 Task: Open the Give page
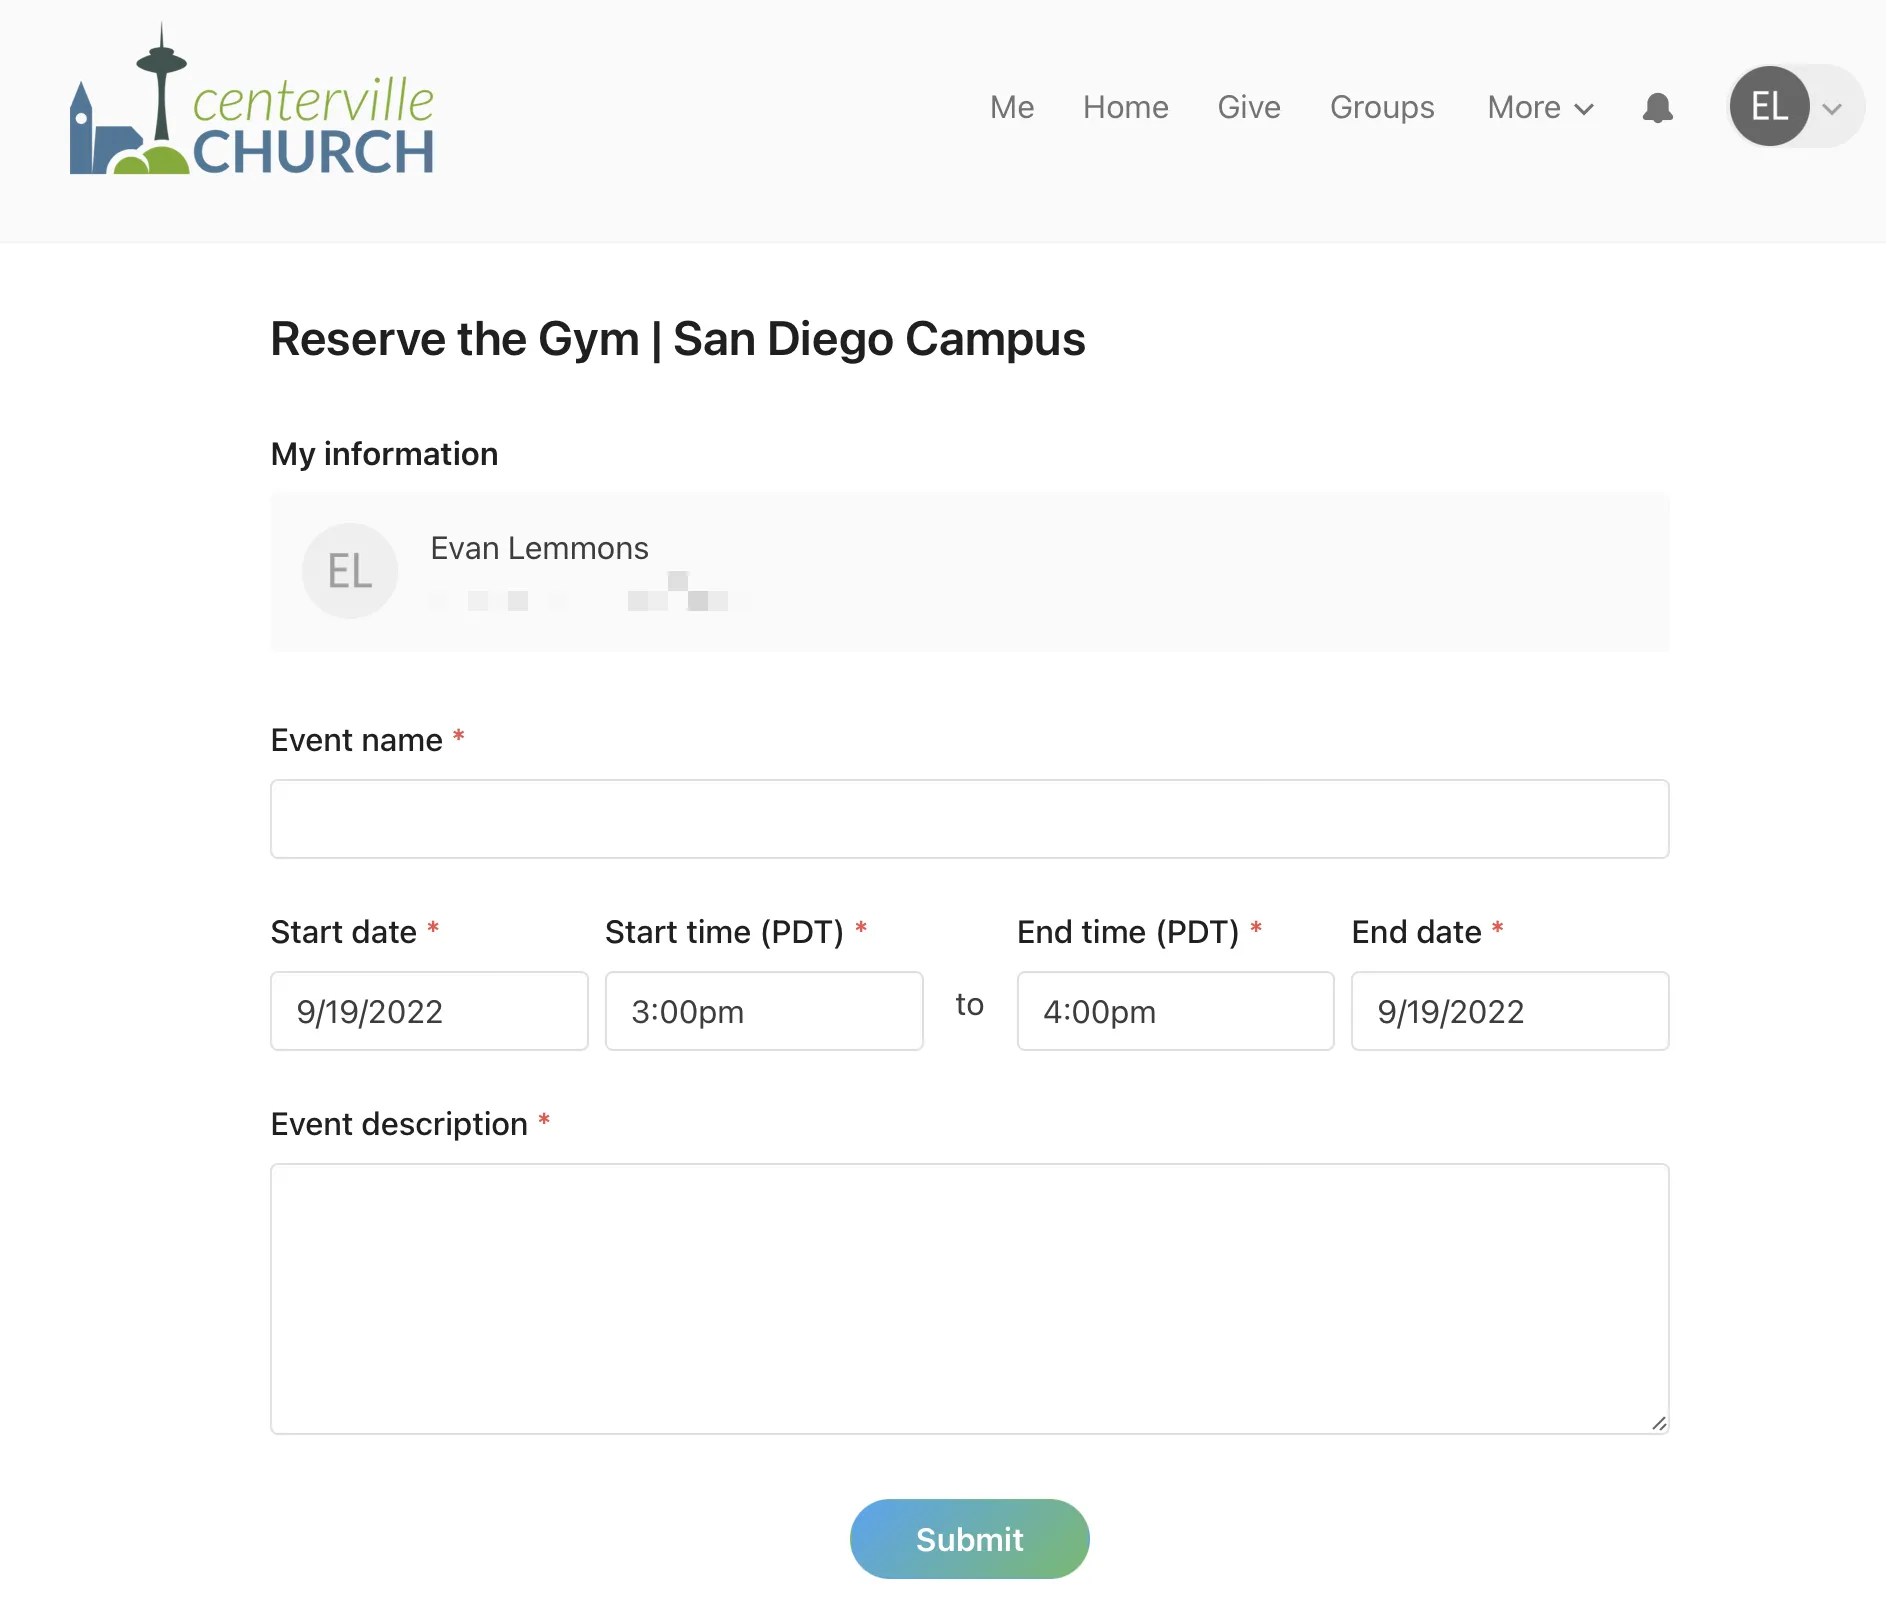click(x=1248, y=108)
